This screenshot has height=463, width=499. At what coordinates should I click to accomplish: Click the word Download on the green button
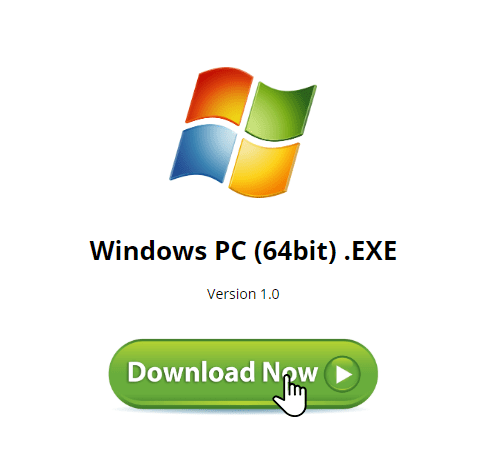click(191, 372)
